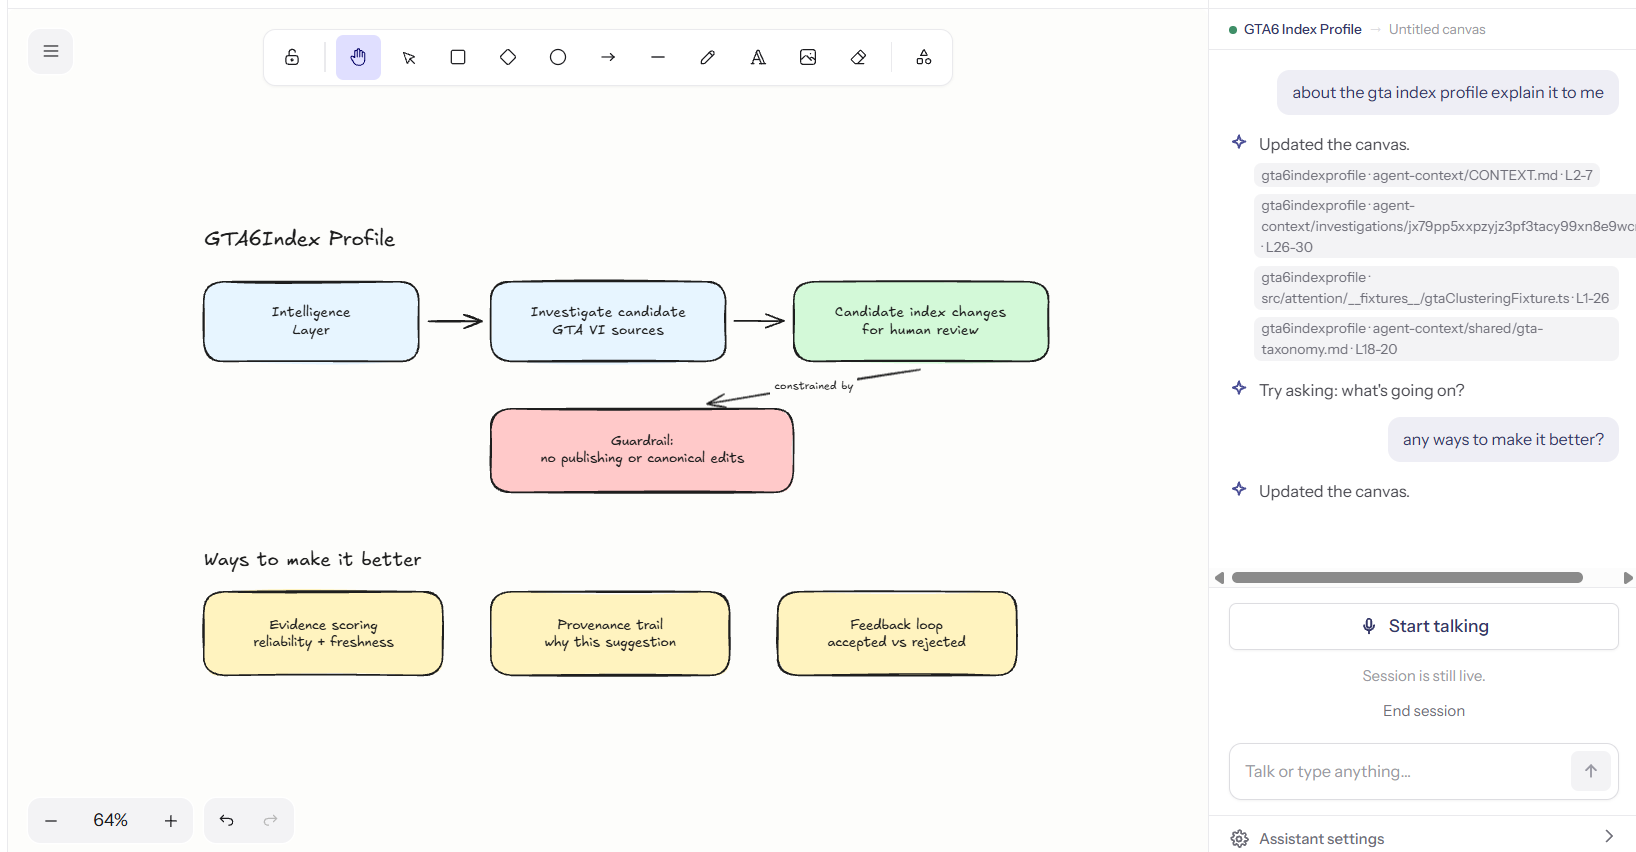Select the Rectangle shape tool
Image resolution: width=1636 pixels, height=852 pixels.
458,57
